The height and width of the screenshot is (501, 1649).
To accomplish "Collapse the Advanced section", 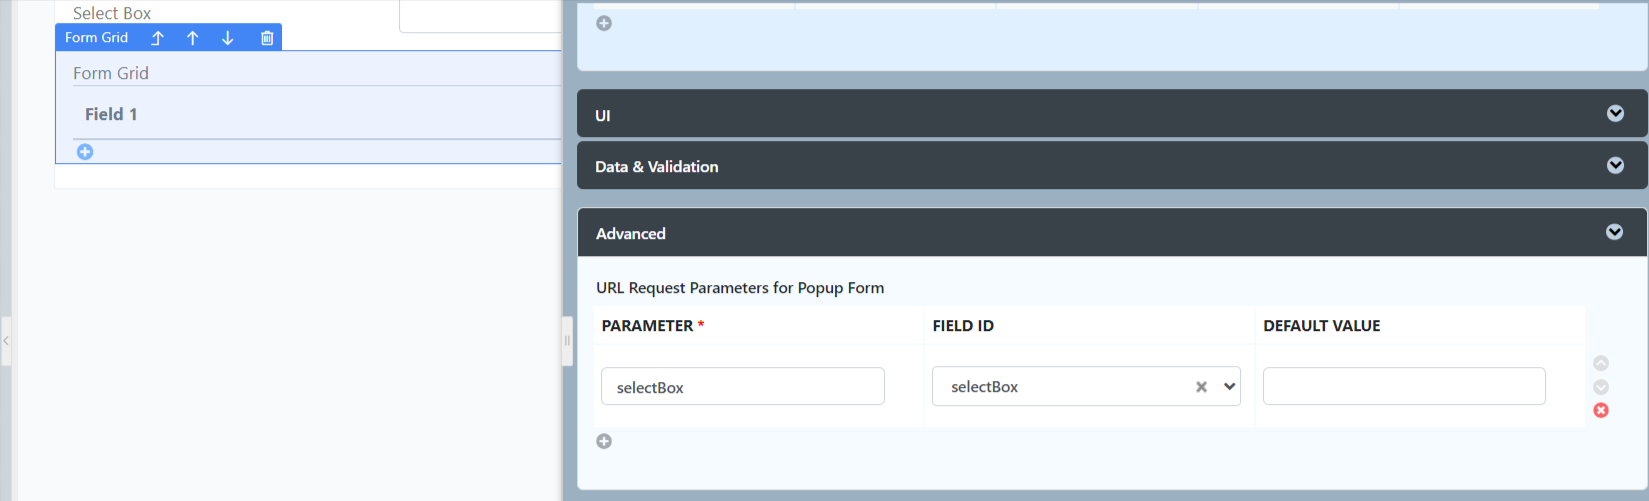I will [1614, 232].
